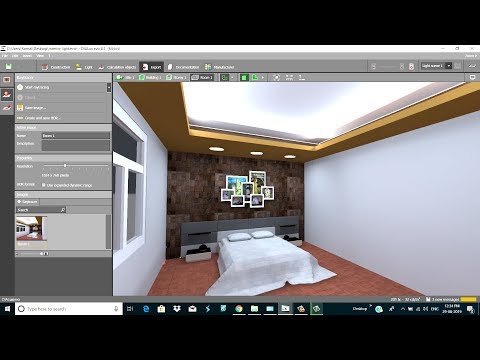The width and height of the screenshot is (480, 360).
Task: Click the Raytracer images filter button
Action: [x=27, y=202]
